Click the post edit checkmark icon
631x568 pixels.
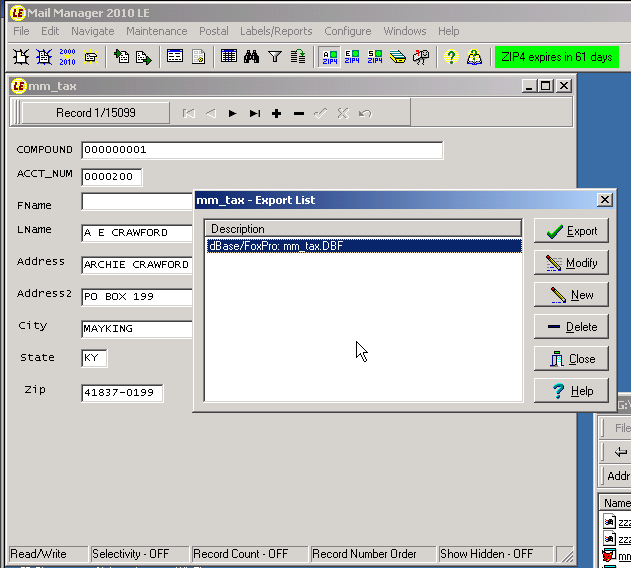pyautogui.click(x=321, y=114)
